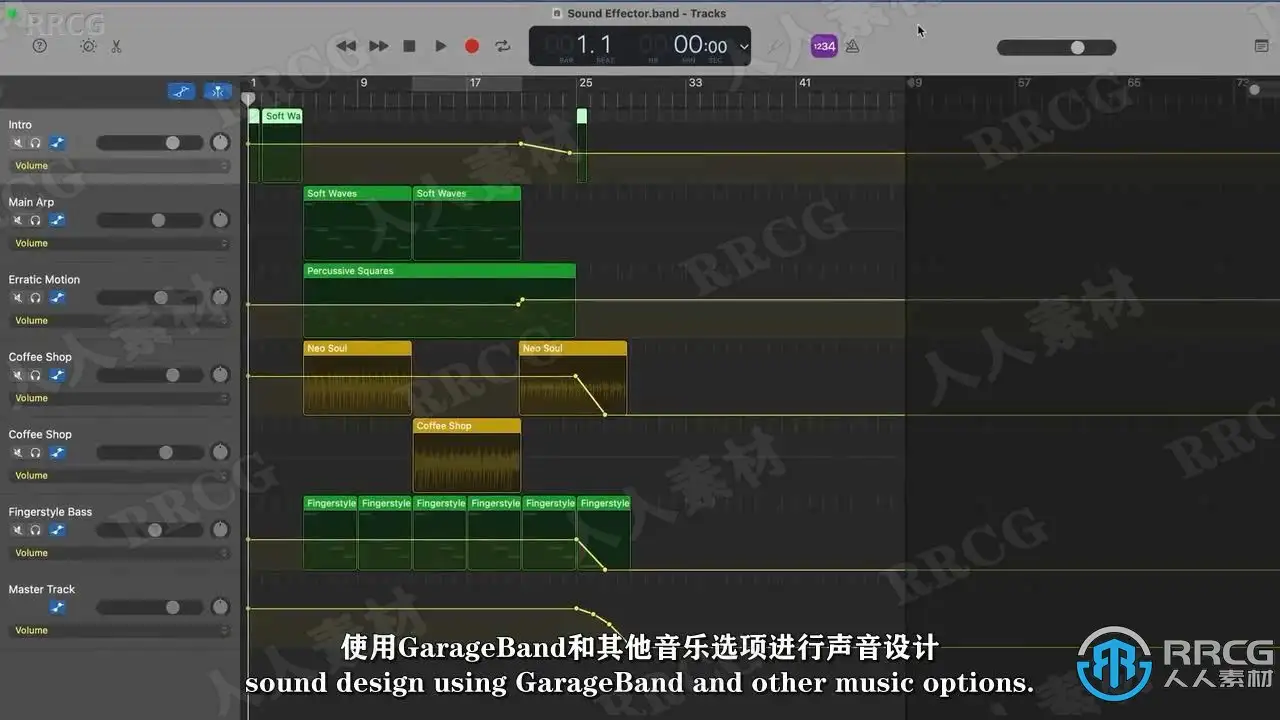Click bar 17 on the ruler
This screenshot has width=1280, height=720.
click(x=475, y=83)
